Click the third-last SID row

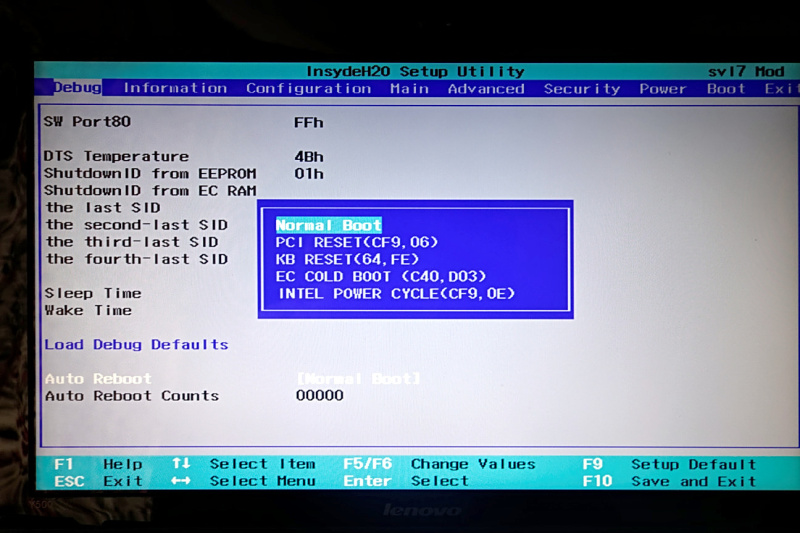132,242
